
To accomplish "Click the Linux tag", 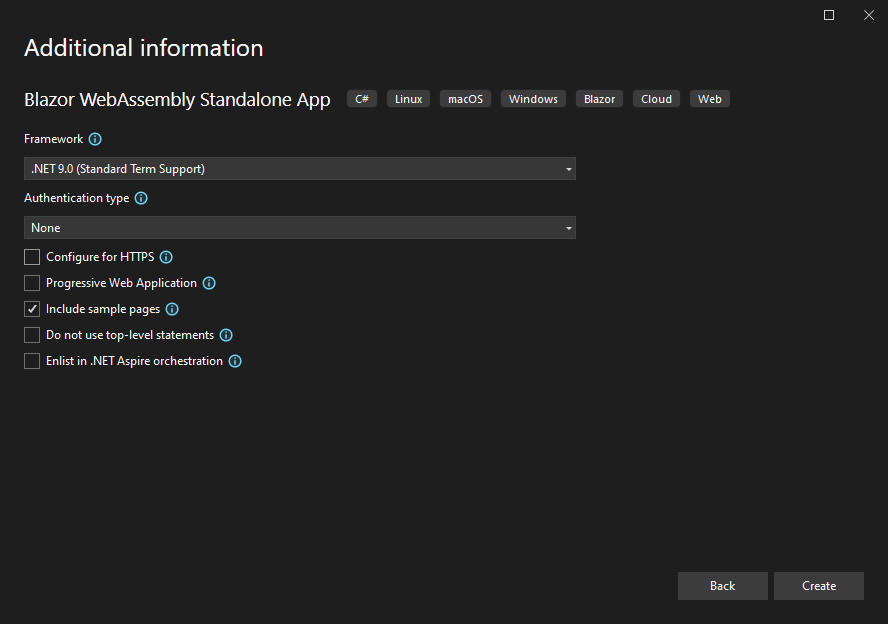I will coord(408,99).
